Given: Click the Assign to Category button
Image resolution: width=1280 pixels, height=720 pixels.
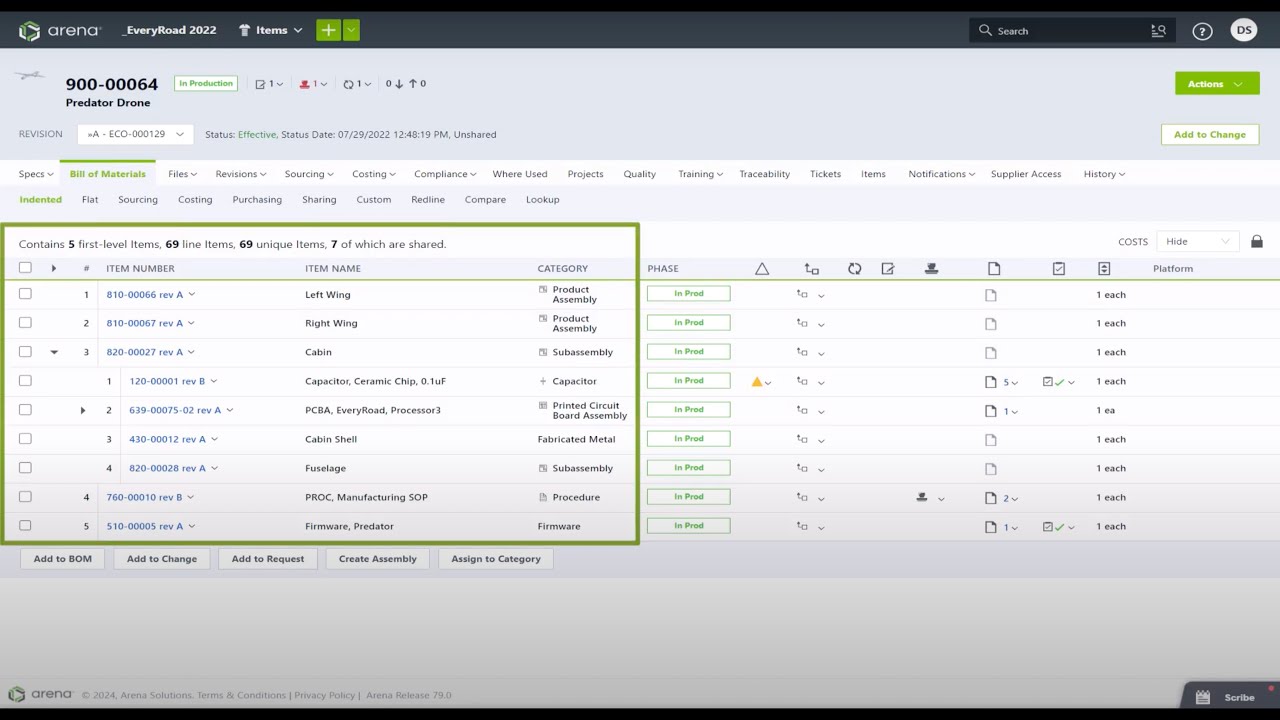Looking at the screenshot, I should pyautogui.click(x=496, y=559).
